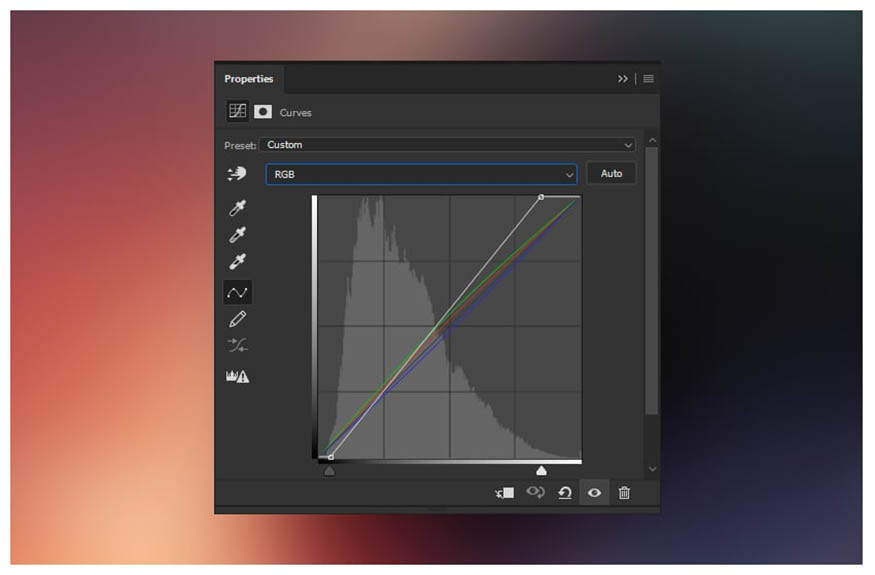This screenshot has width=875, height=575.
Task: Pick the gray point eyedropper
Action: pyautogui.click(x=237, y=234)
